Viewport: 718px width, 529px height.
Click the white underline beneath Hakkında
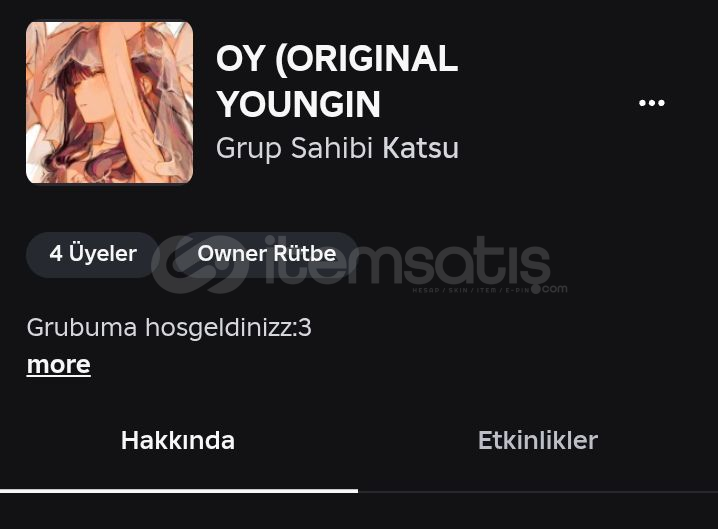[x=179, y=491]
